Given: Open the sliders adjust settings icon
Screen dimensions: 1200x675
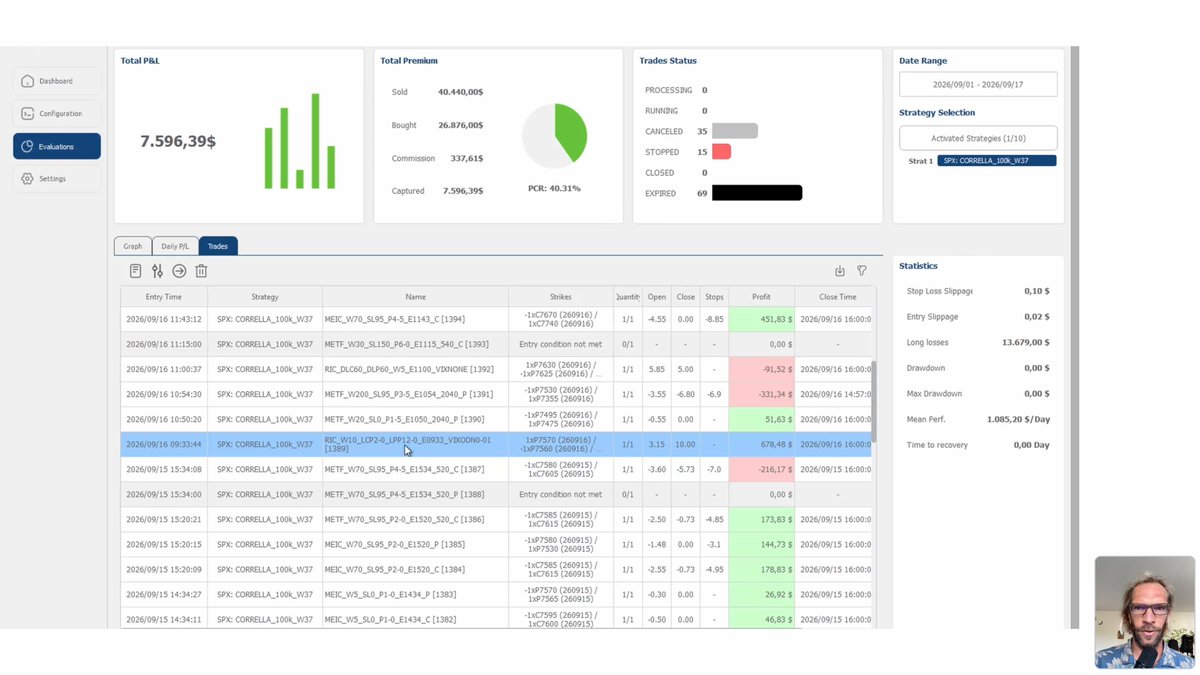Looking at the screenshot, I should click(157, 271).
